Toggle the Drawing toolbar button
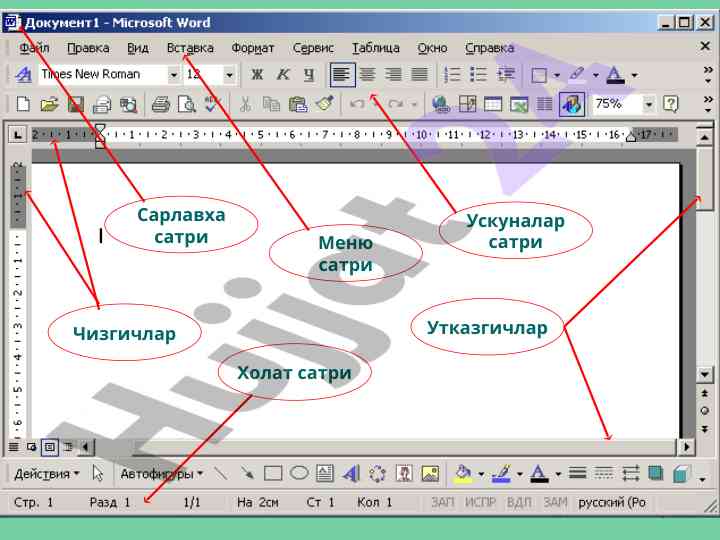This screenshot has width=720, height=540. 572,104
